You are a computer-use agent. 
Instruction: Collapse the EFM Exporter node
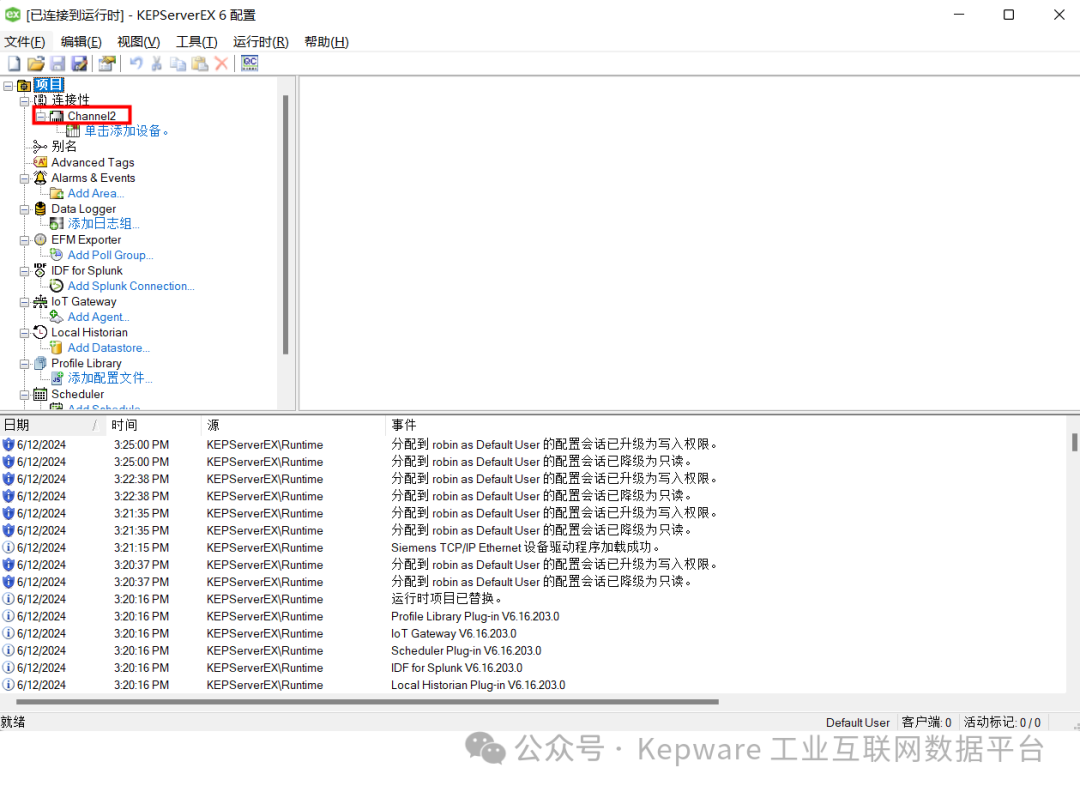[x=24, y=240]
